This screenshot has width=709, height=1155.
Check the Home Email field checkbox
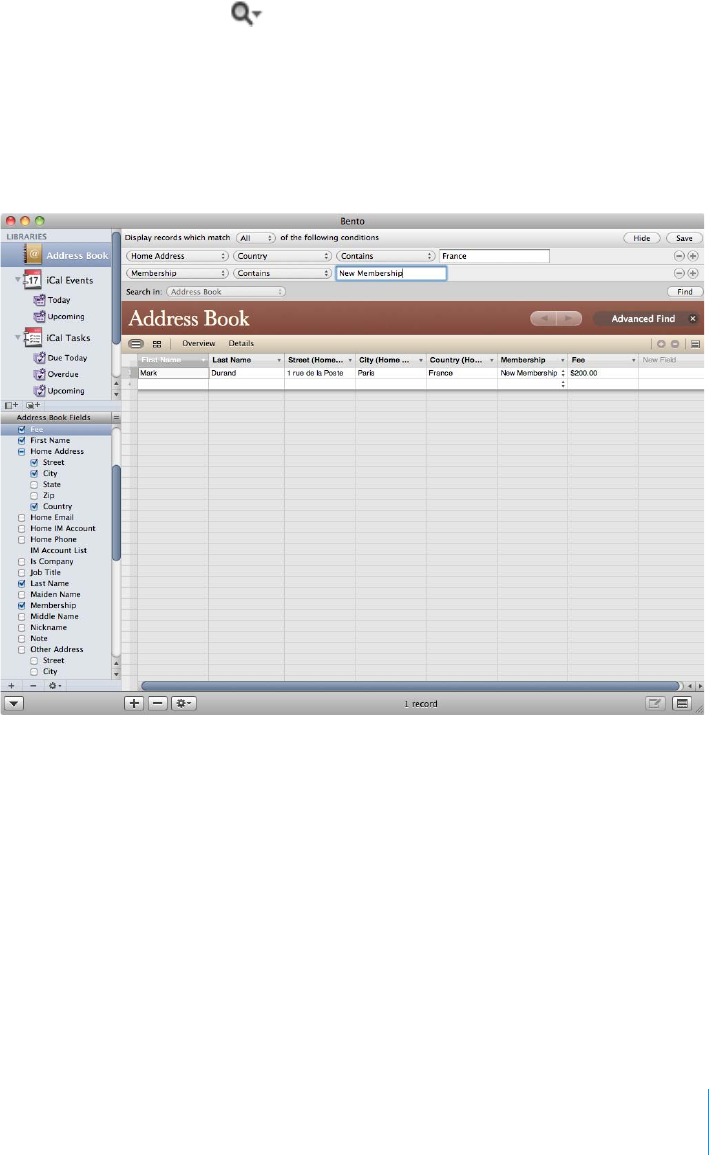coord(21,518)
